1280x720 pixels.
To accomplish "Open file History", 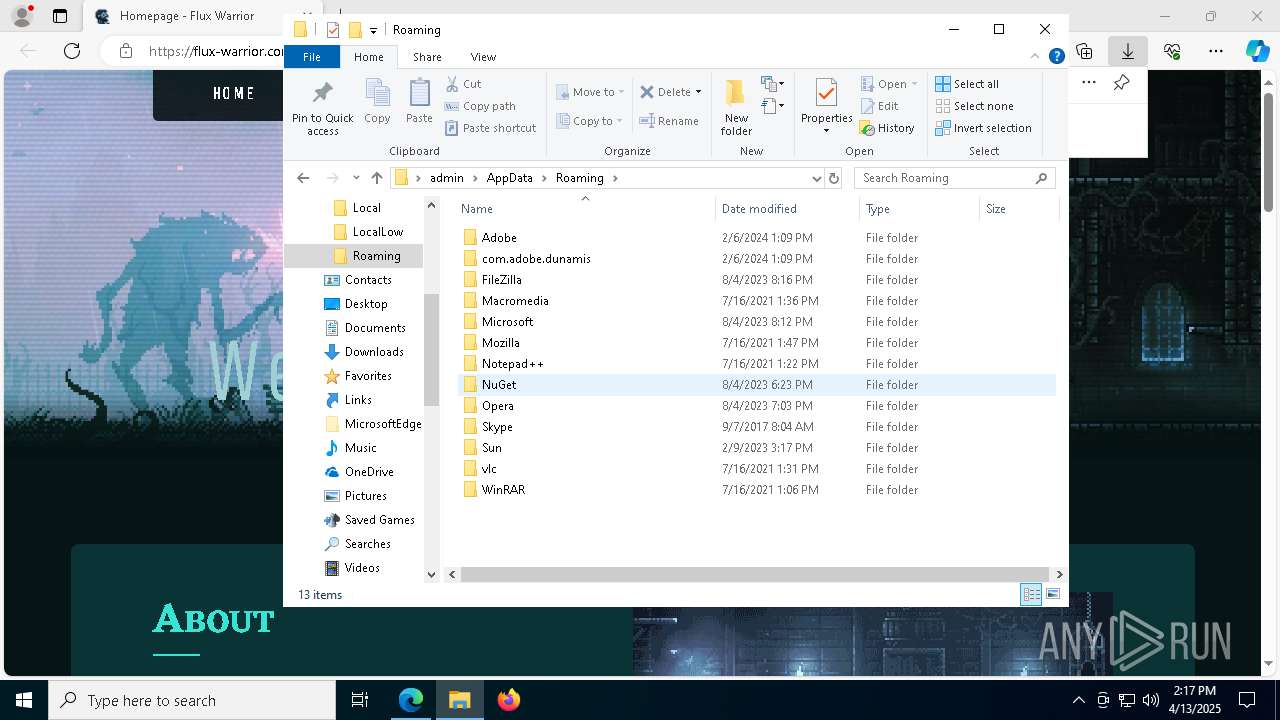I will click(887, 128).
